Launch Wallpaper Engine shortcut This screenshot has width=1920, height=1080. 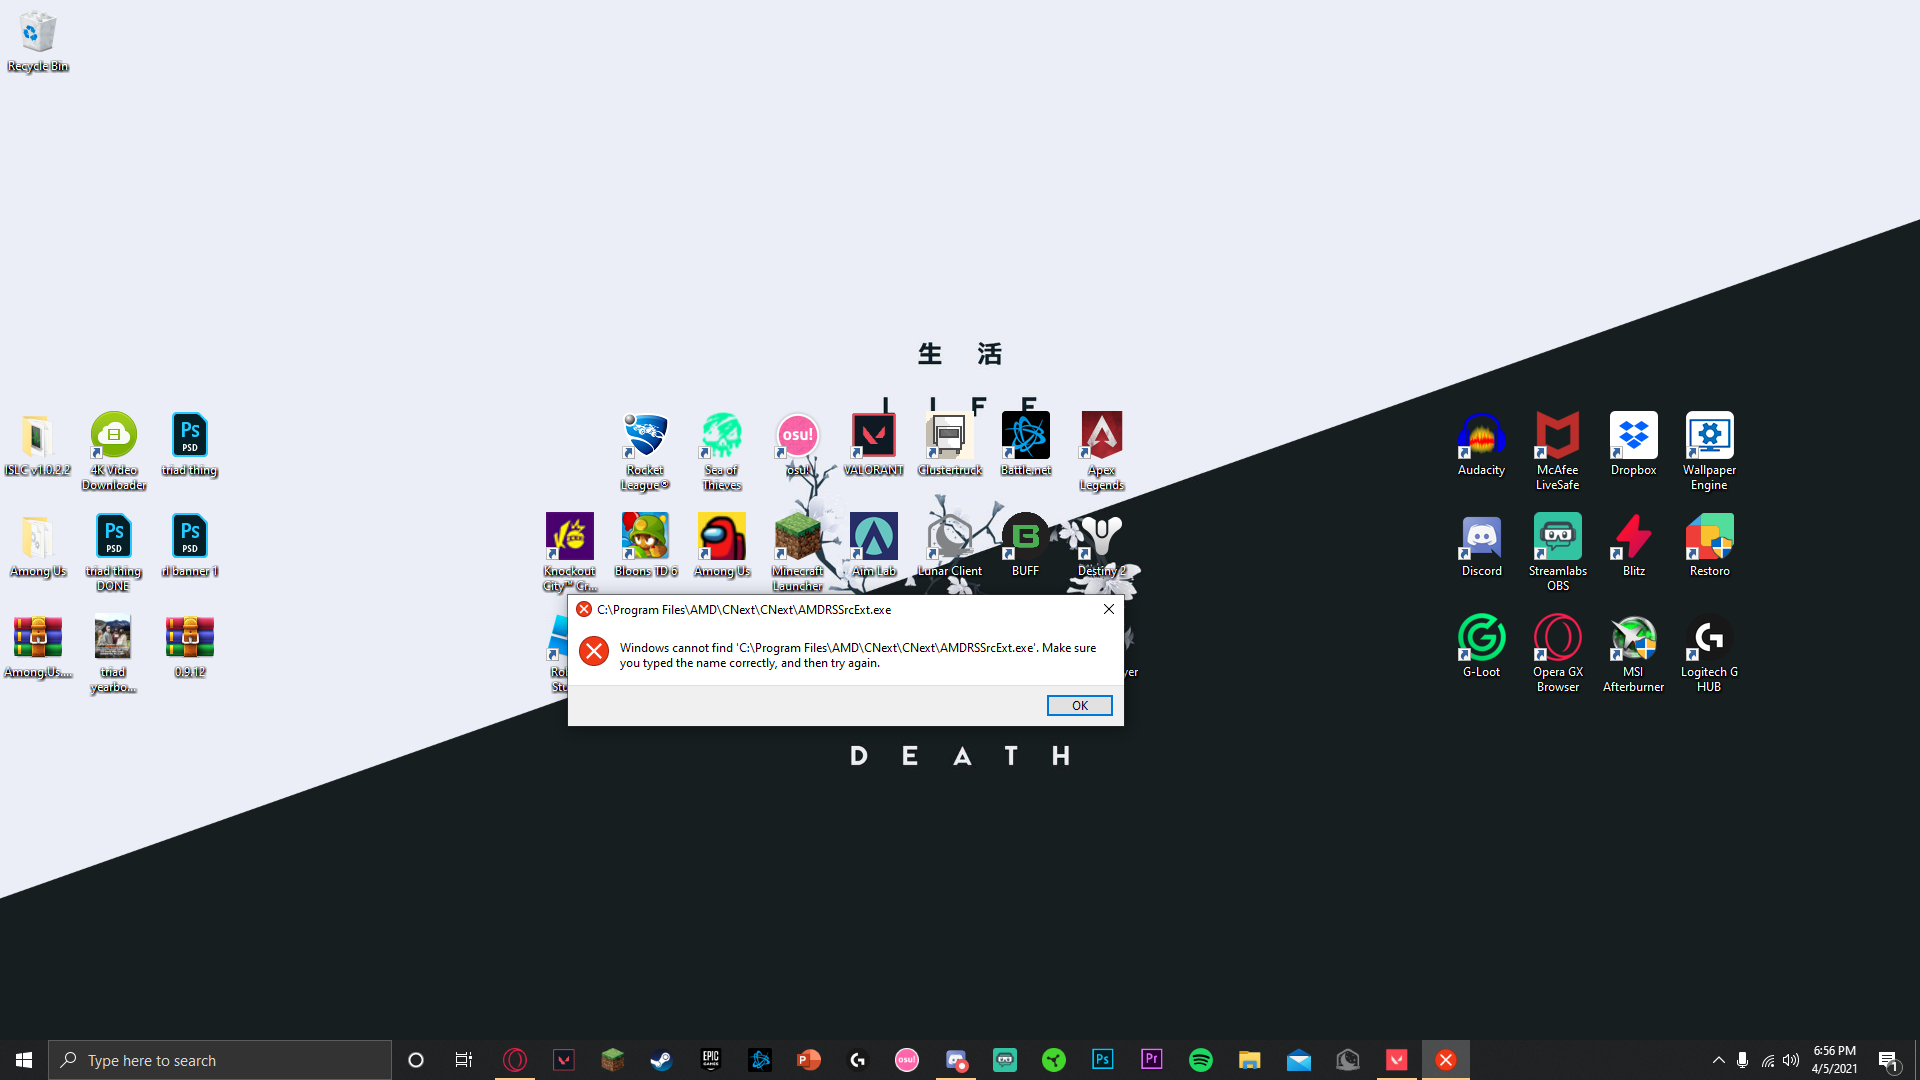click(1709, 452)
